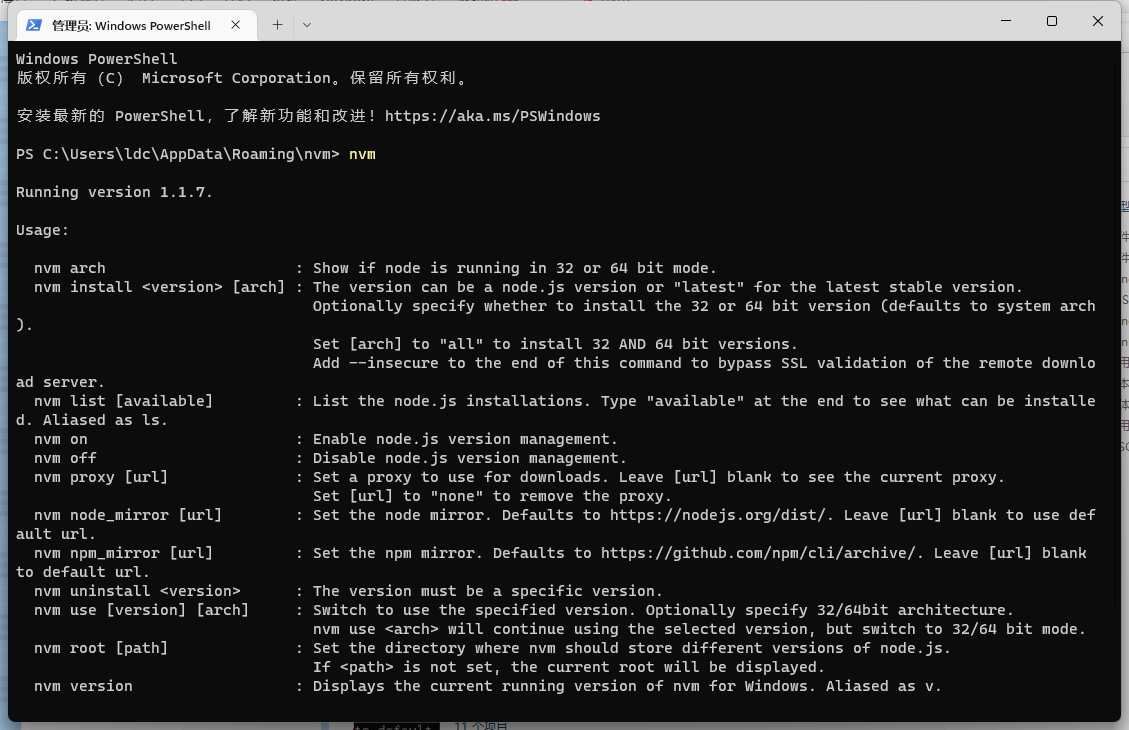Click the 'nvm list [available]' entry

coord(123,401)
